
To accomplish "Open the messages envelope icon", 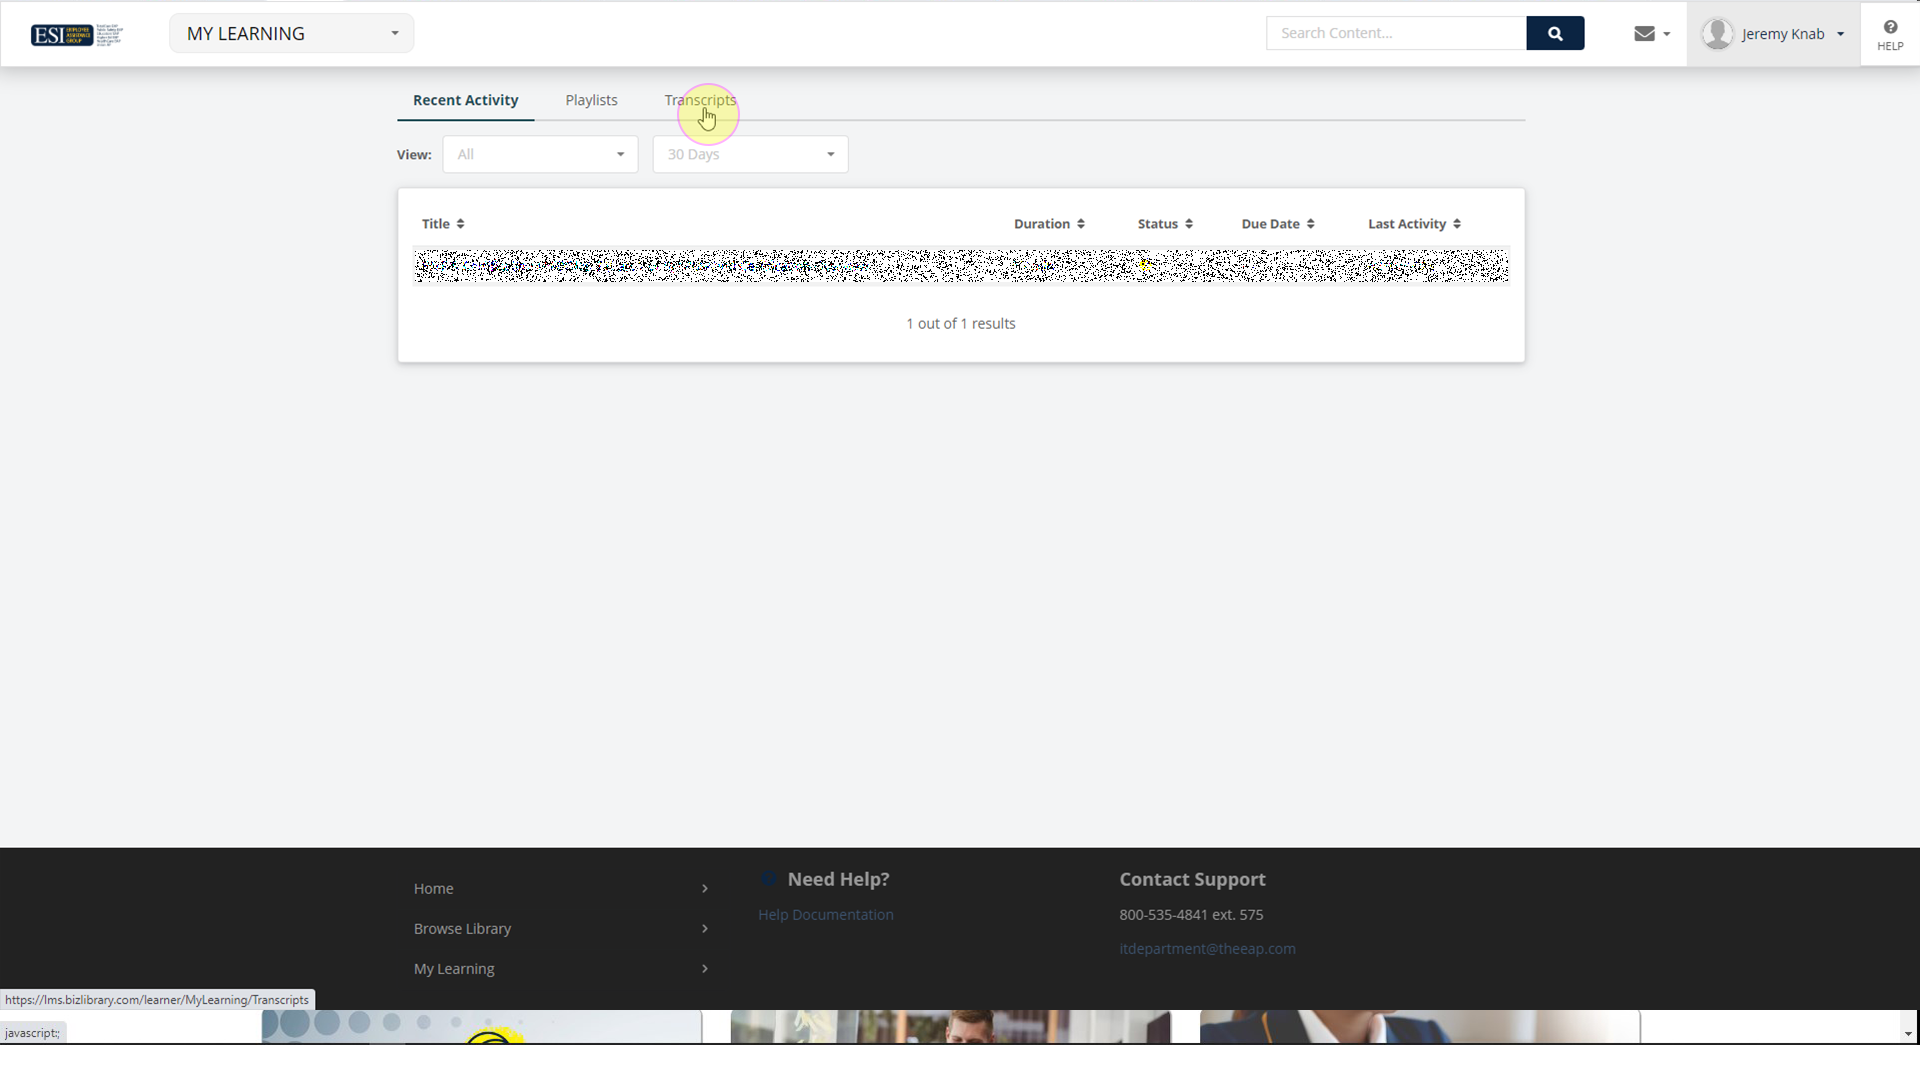I will (1643, 33).
